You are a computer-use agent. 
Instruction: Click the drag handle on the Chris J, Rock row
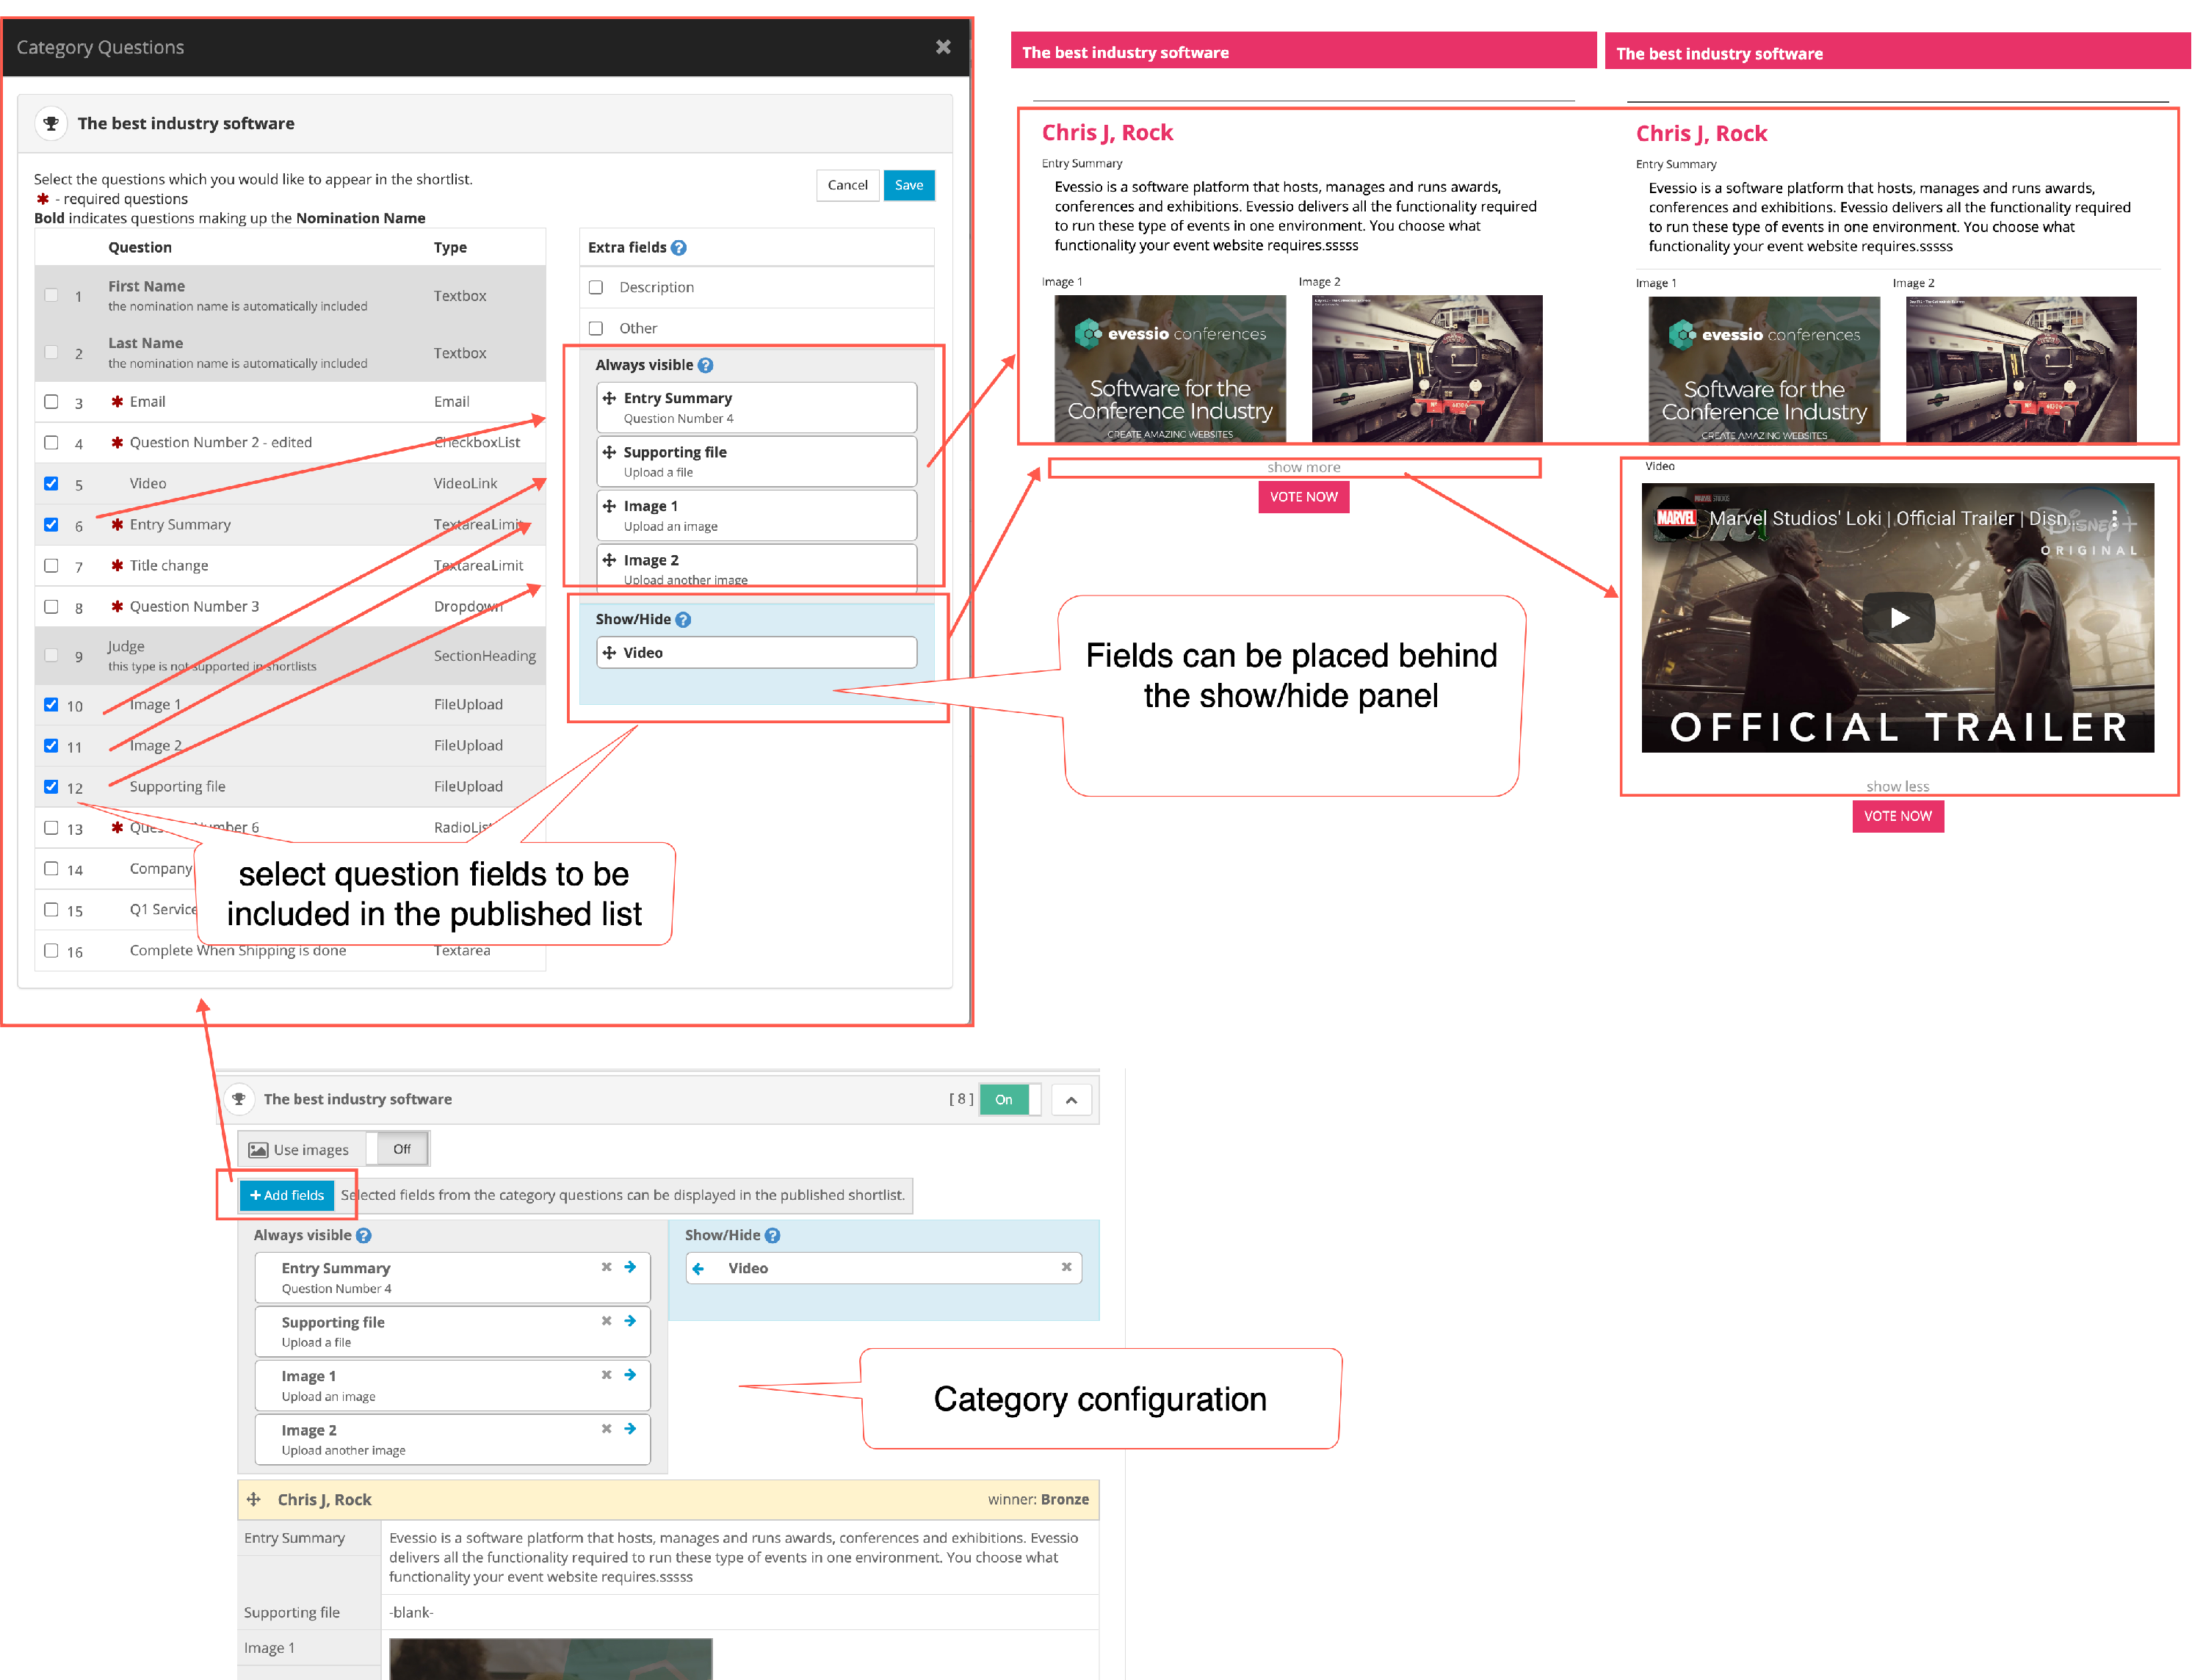click(254, 1500)
